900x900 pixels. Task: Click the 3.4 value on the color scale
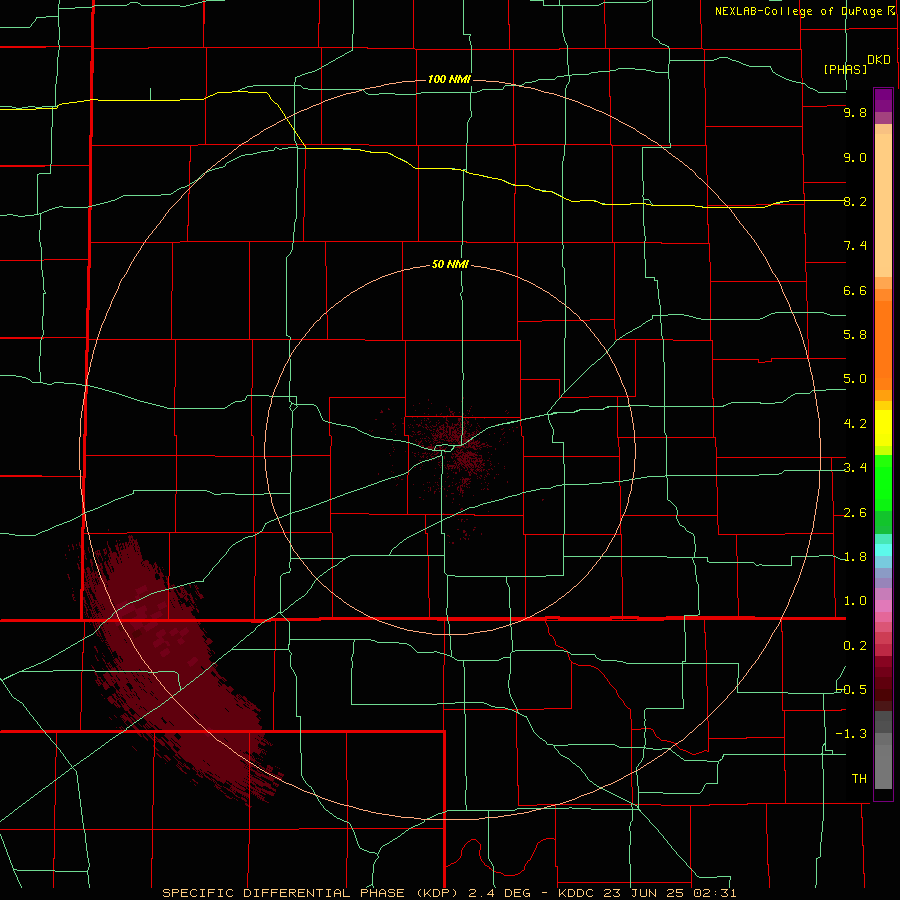[855, 468]
